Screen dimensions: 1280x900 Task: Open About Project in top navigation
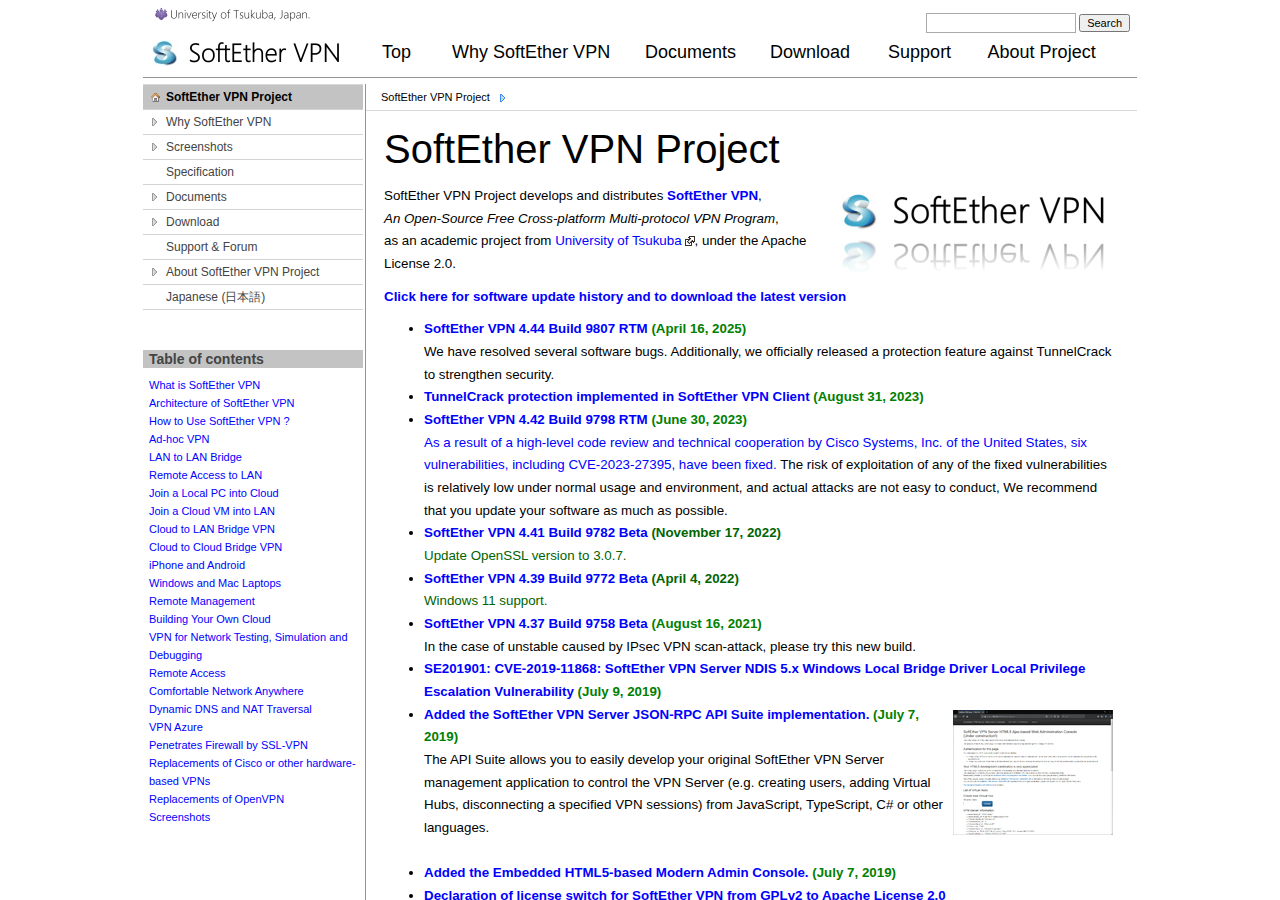(x=1041, y=52)
